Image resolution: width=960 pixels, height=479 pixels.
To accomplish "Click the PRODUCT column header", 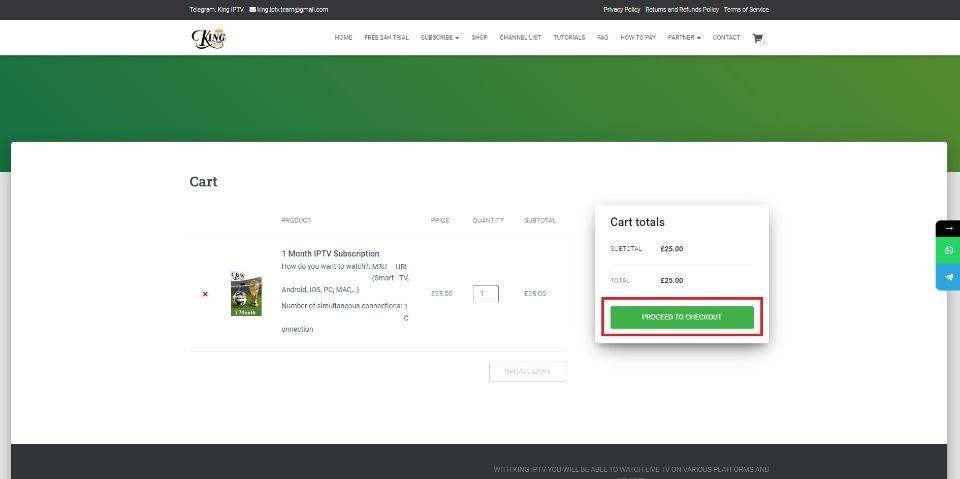I will tap(296, 221).
